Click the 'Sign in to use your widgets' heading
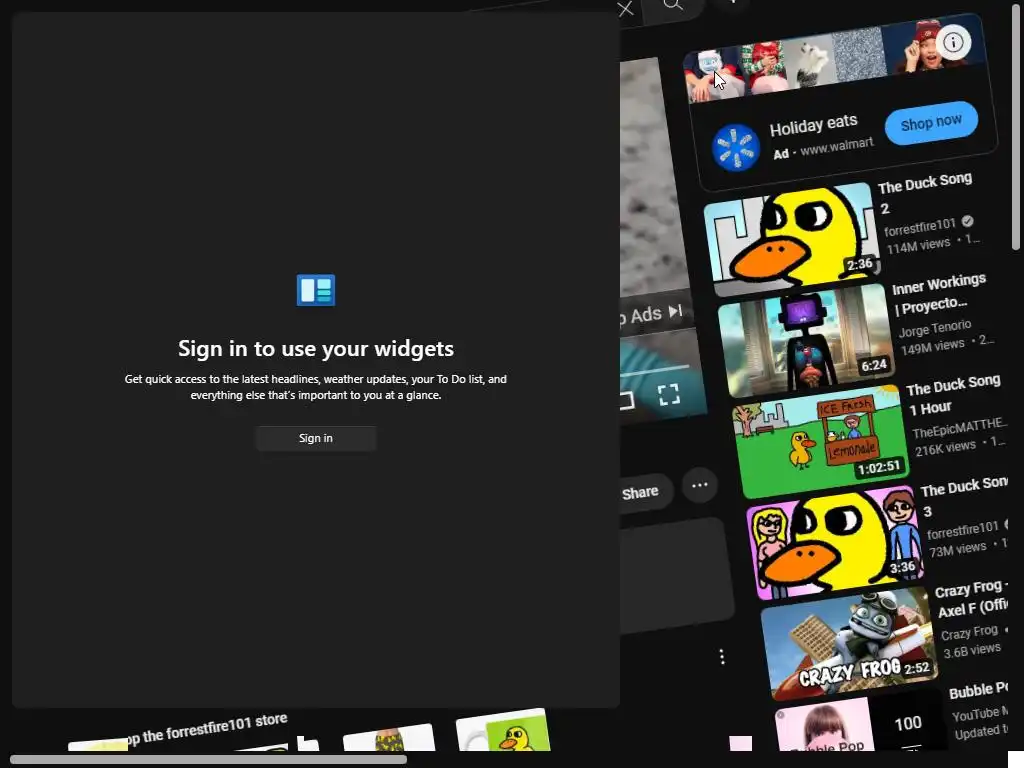 coord(315,348)
